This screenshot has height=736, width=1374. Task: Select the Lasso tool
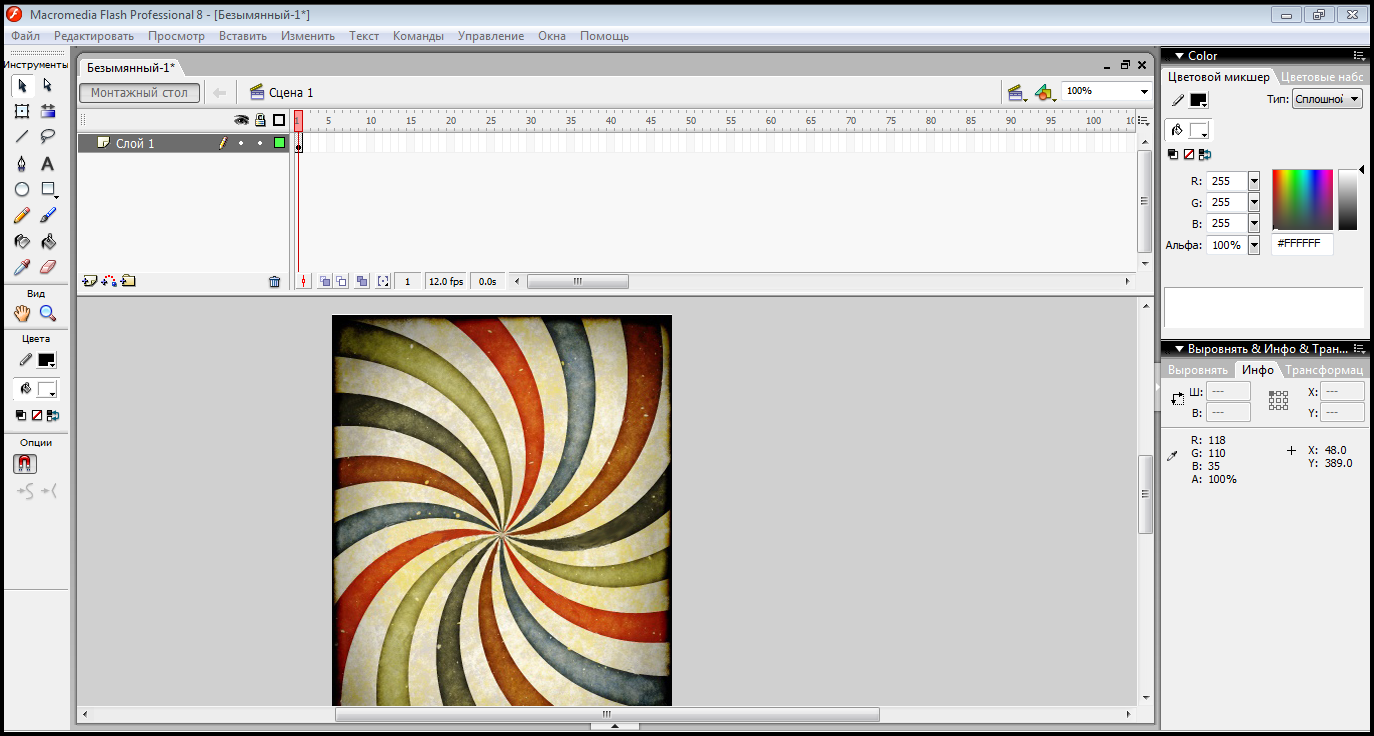point(47,137)
